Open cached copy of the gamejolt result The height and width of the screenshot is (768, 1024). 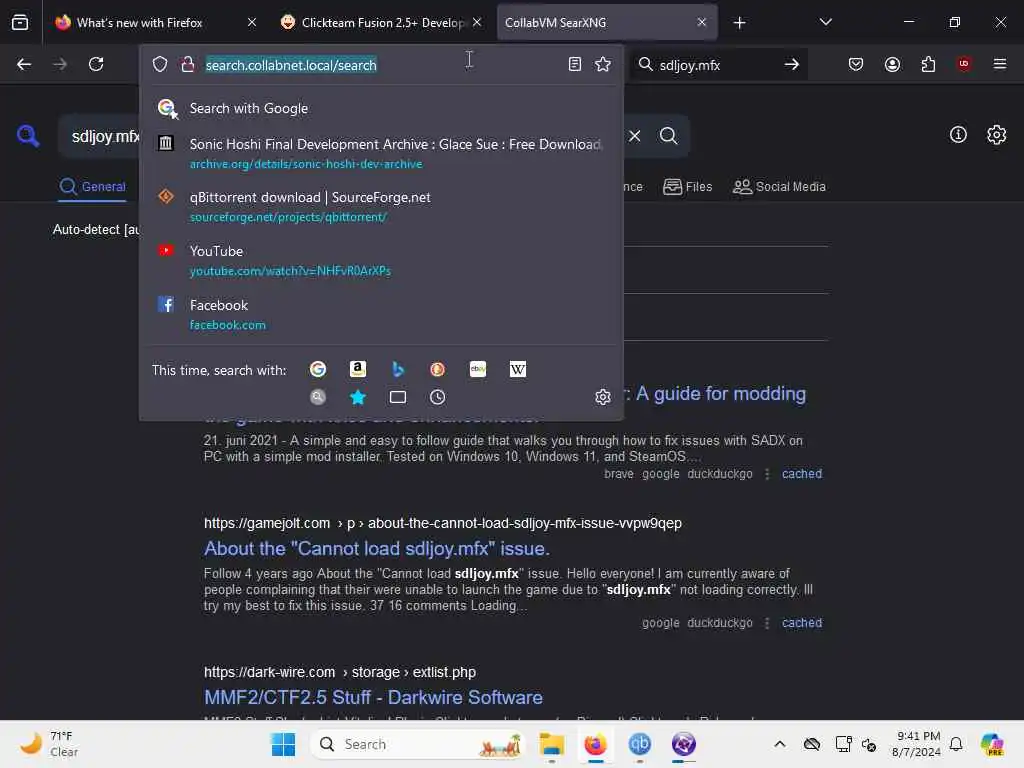(802, 623)
